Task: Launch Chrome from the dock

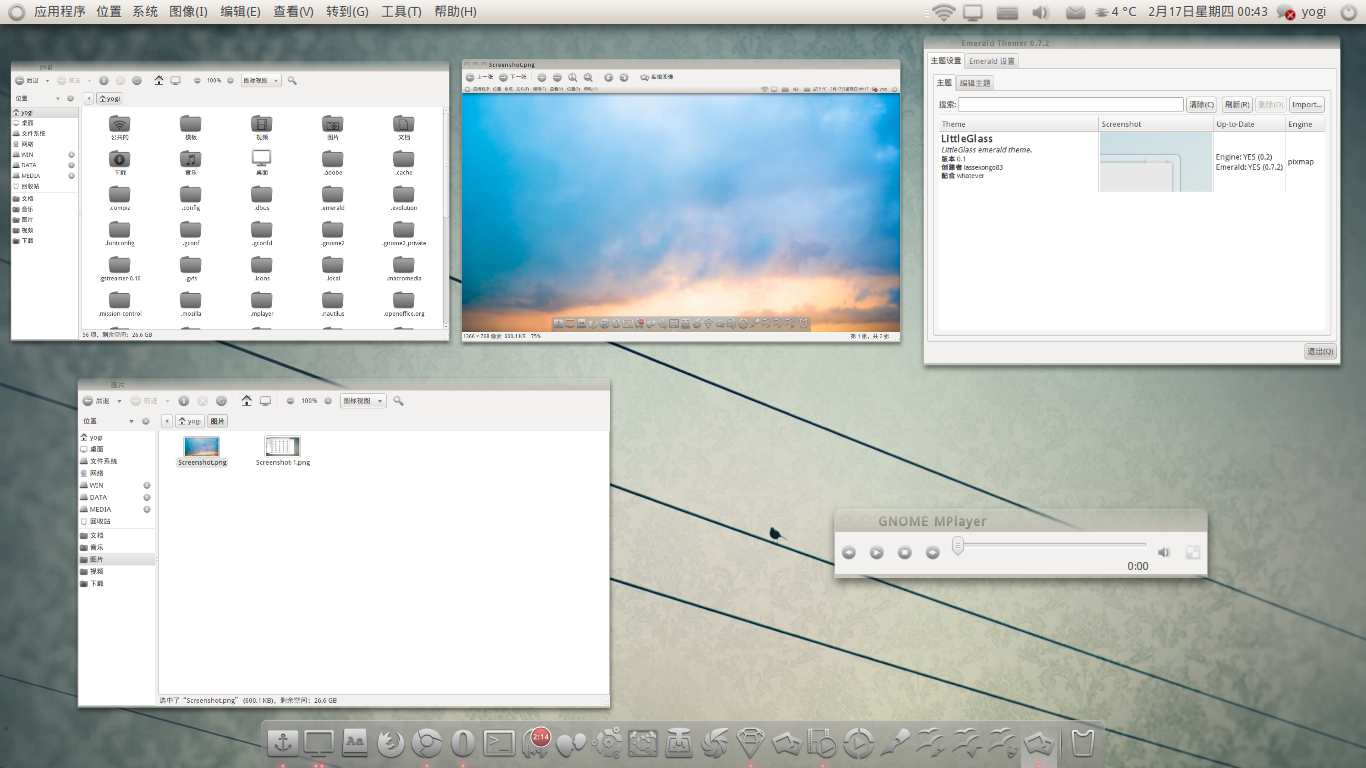Action: [427, 743]
